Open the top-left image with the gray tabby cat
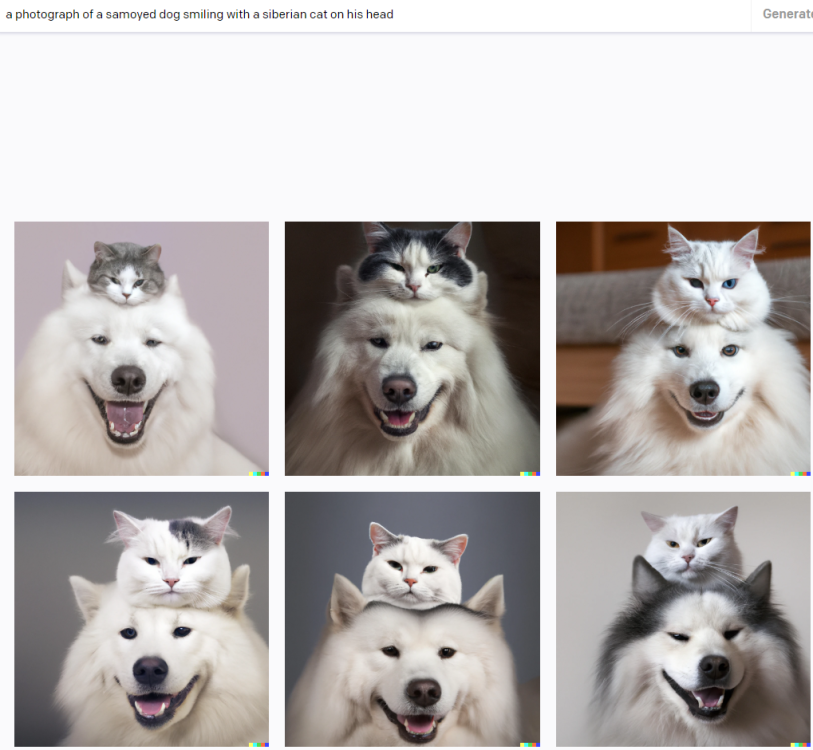 click(140, 347)
